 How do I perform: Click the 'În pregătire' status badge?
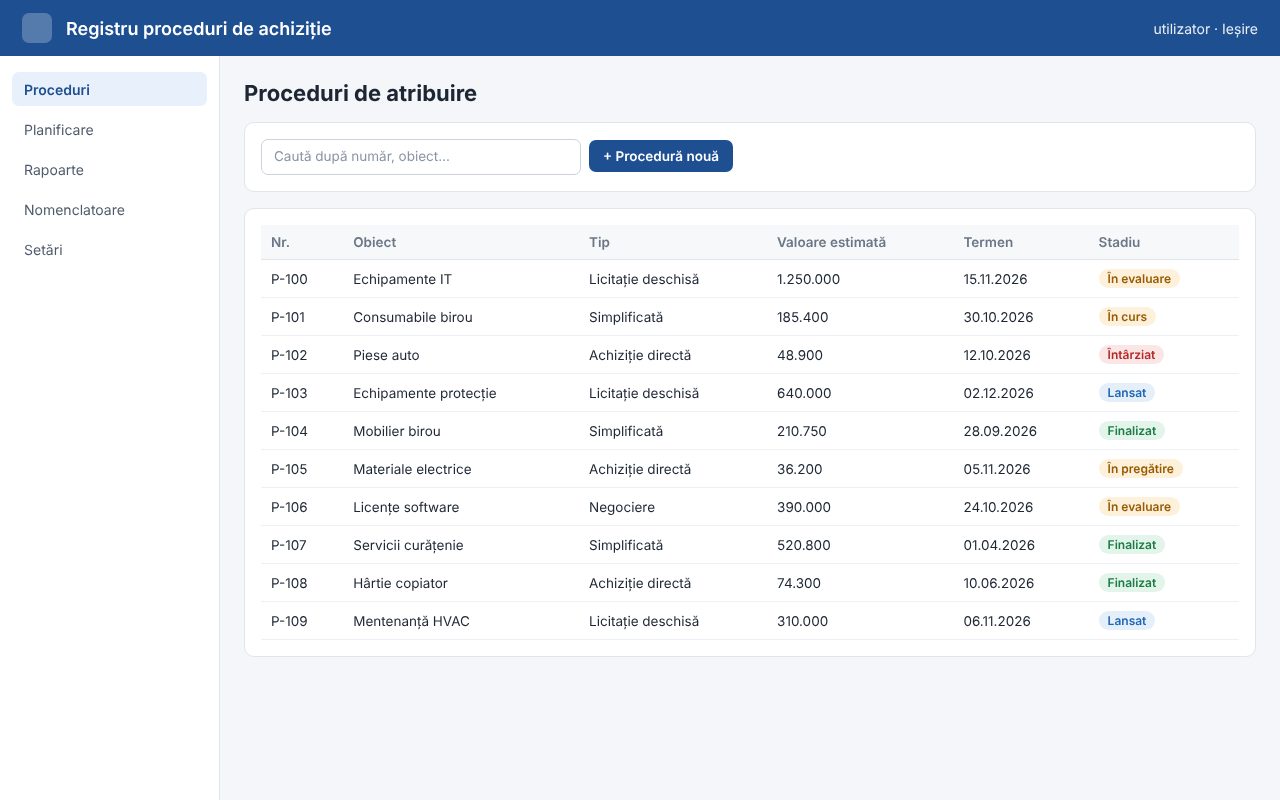(x=1141, y=469)
